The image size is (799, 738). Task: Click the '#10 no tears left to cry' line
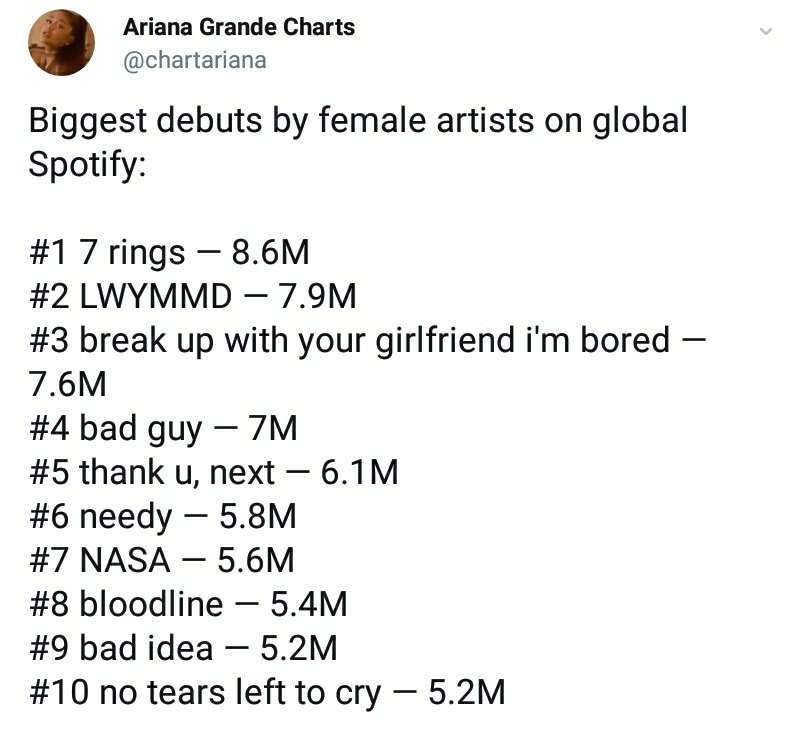[267, 693]
